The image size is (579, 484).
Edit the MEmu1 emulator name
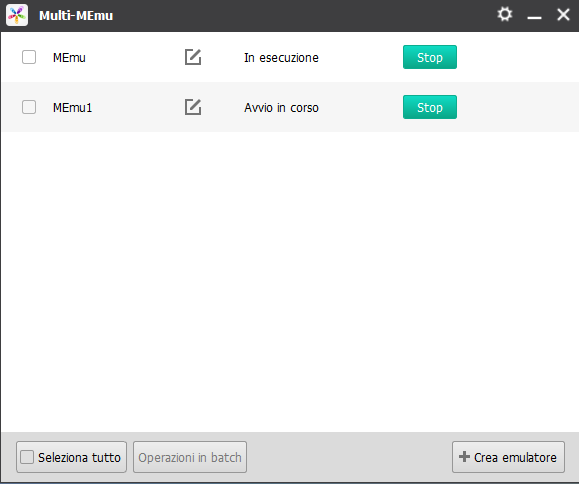[x=193, y=107]
